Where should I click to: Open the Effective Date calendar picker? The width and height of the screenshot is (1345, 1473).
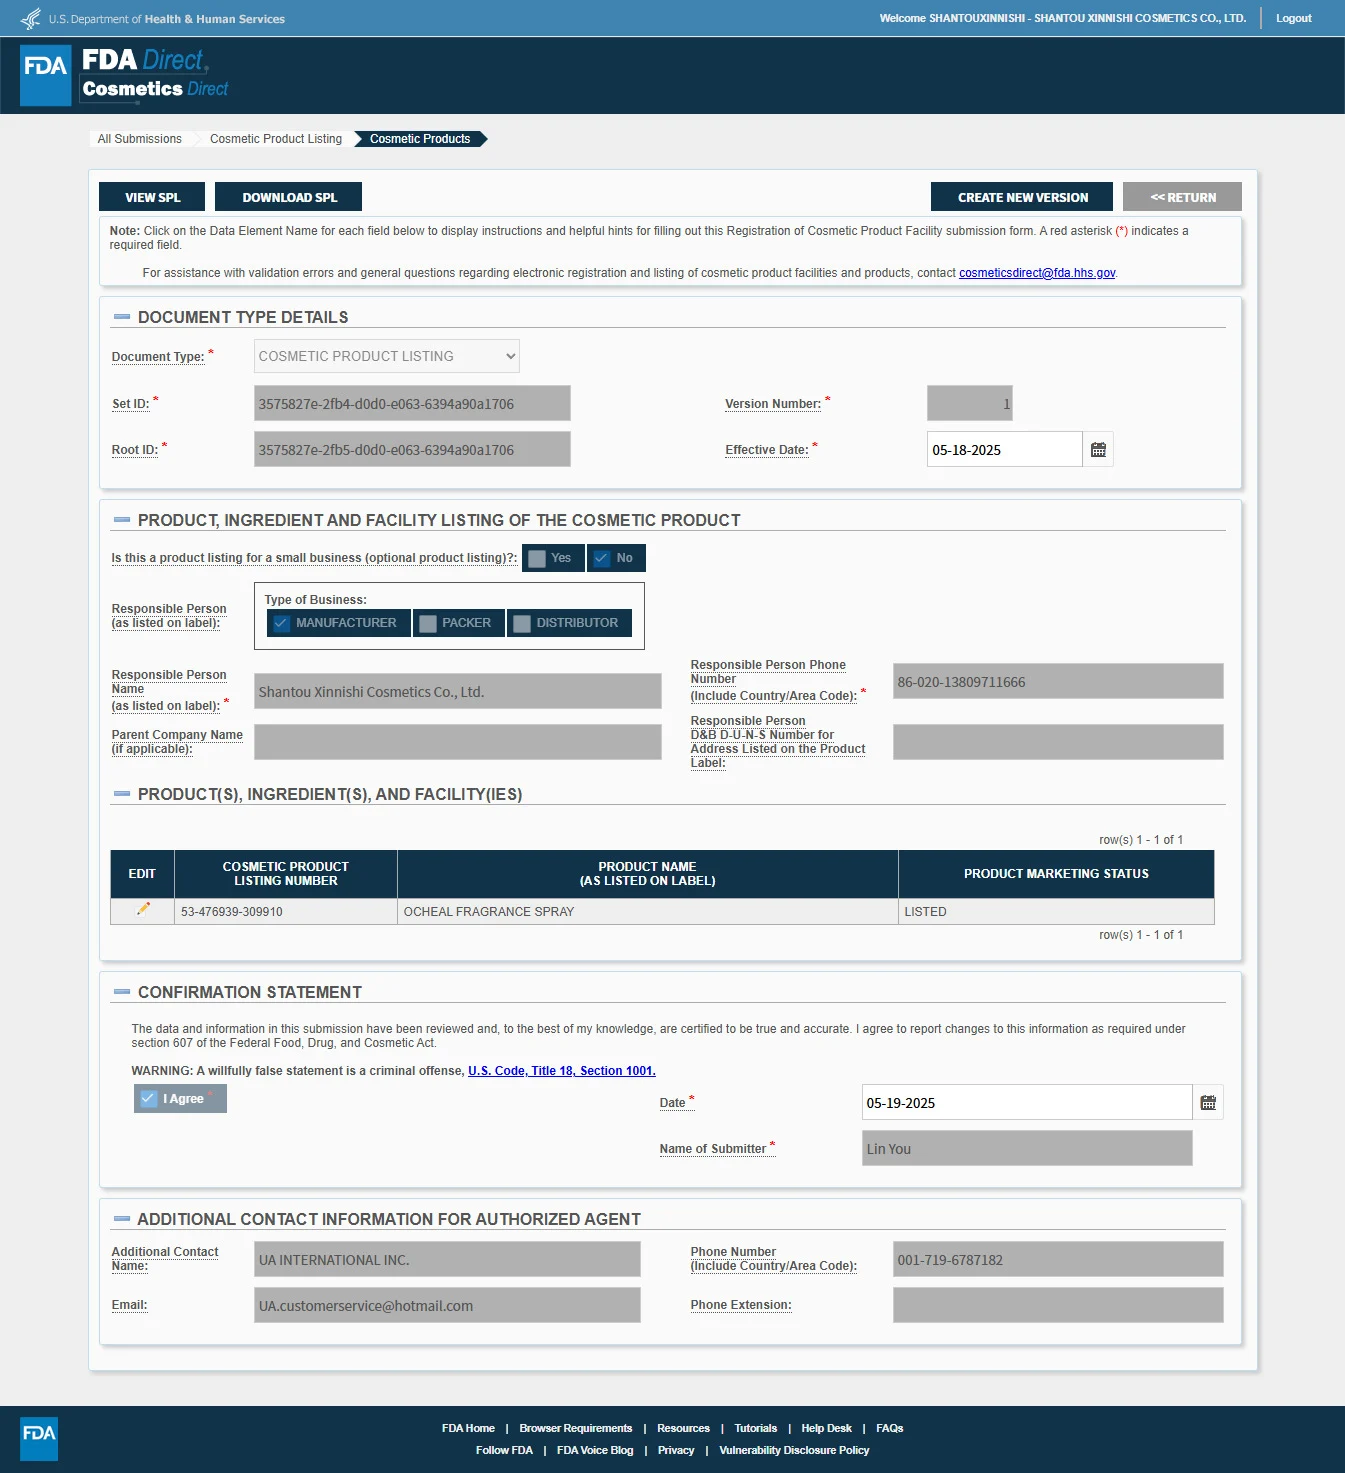1098,450
